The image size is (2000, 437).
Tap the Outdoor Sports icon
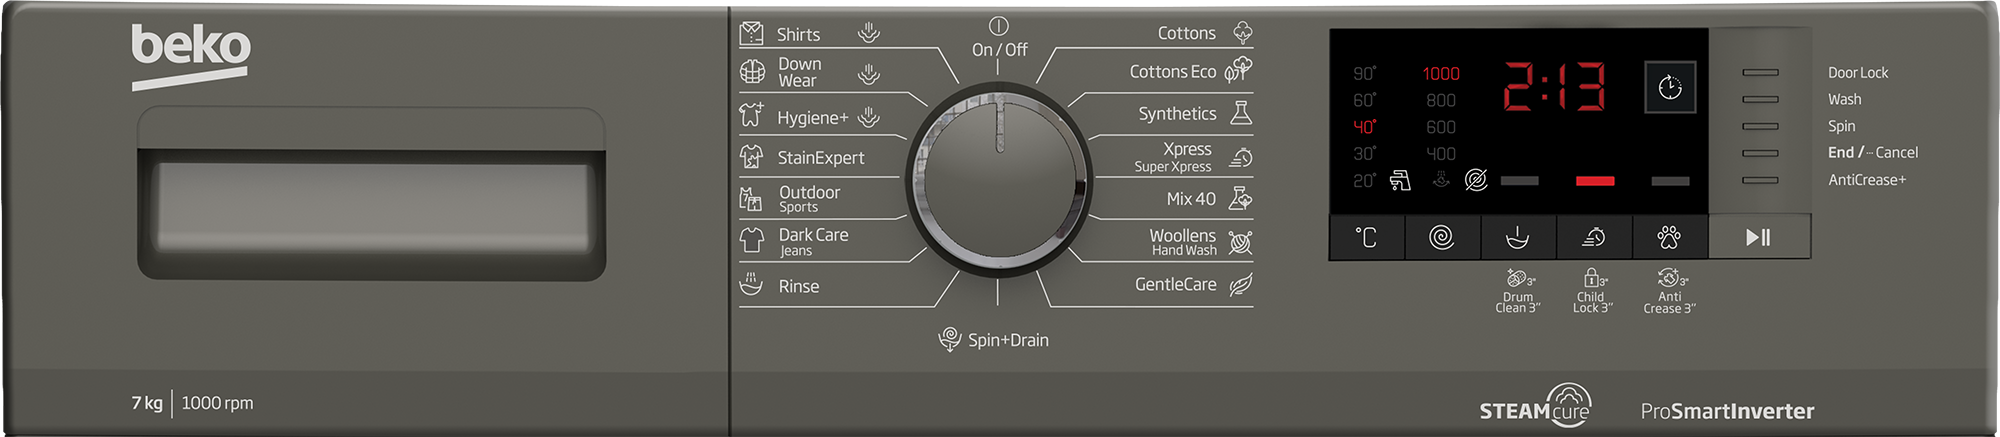[x=751, y=199]
